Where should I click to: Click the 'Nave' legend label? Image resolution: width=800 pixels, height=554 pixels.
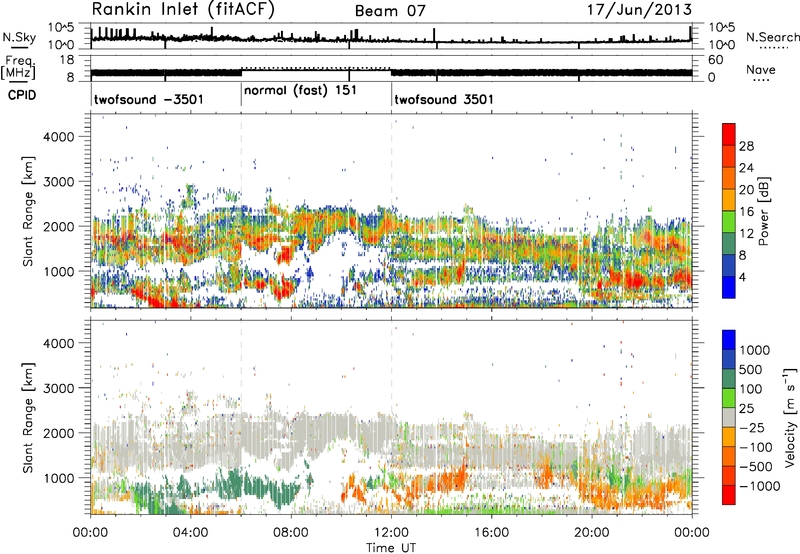pos(761,69)
